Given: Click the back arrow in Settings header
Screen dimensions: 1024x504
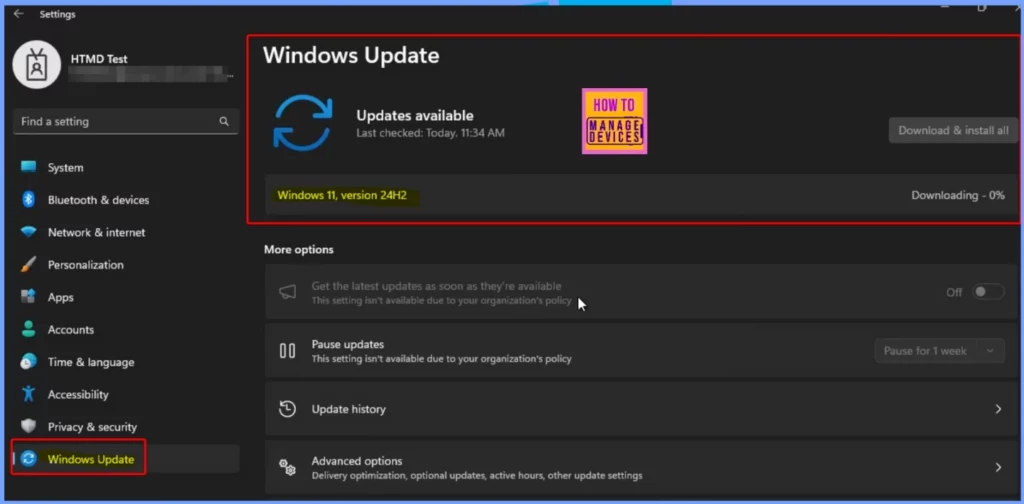Looking at the screenshot, I should (18, 14).
